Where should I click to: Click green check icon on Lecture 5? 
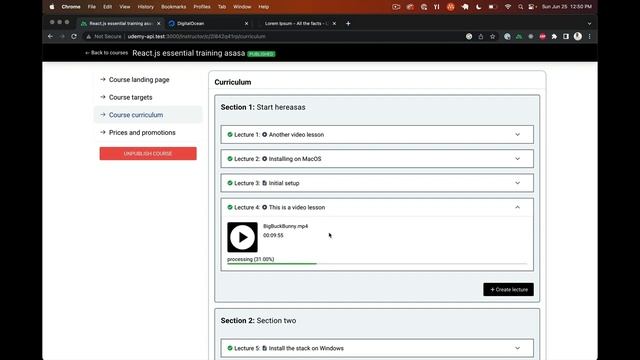coord(230,348)
